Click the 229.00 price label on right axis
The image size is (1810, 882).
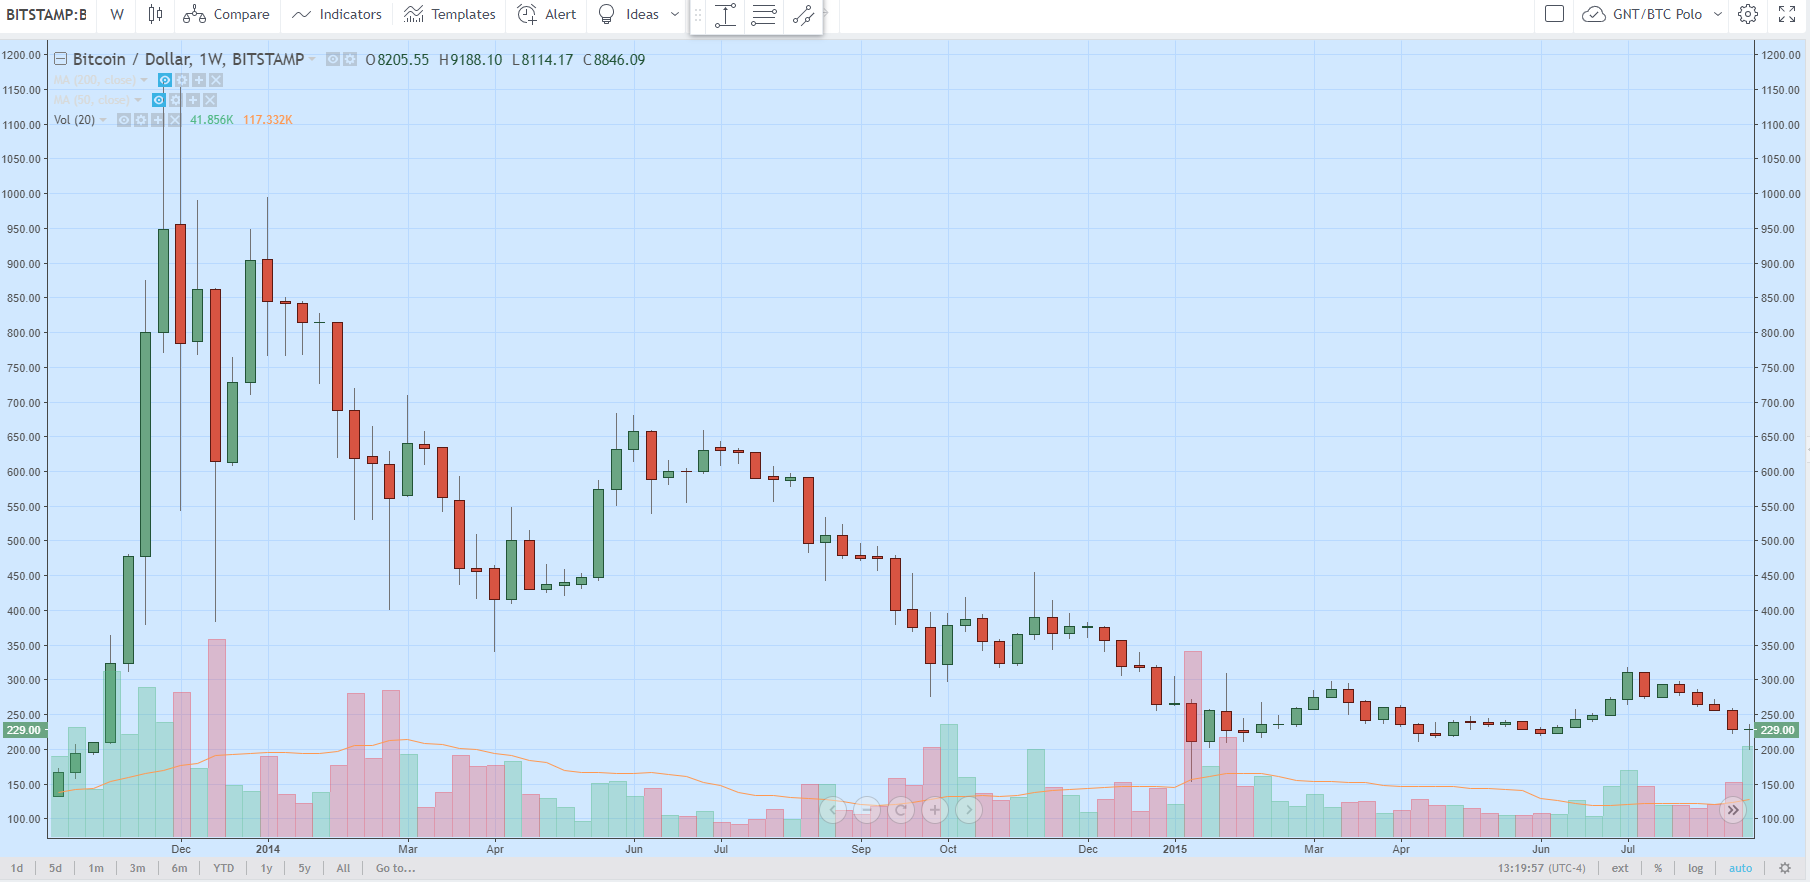[x=1777, y=730]
